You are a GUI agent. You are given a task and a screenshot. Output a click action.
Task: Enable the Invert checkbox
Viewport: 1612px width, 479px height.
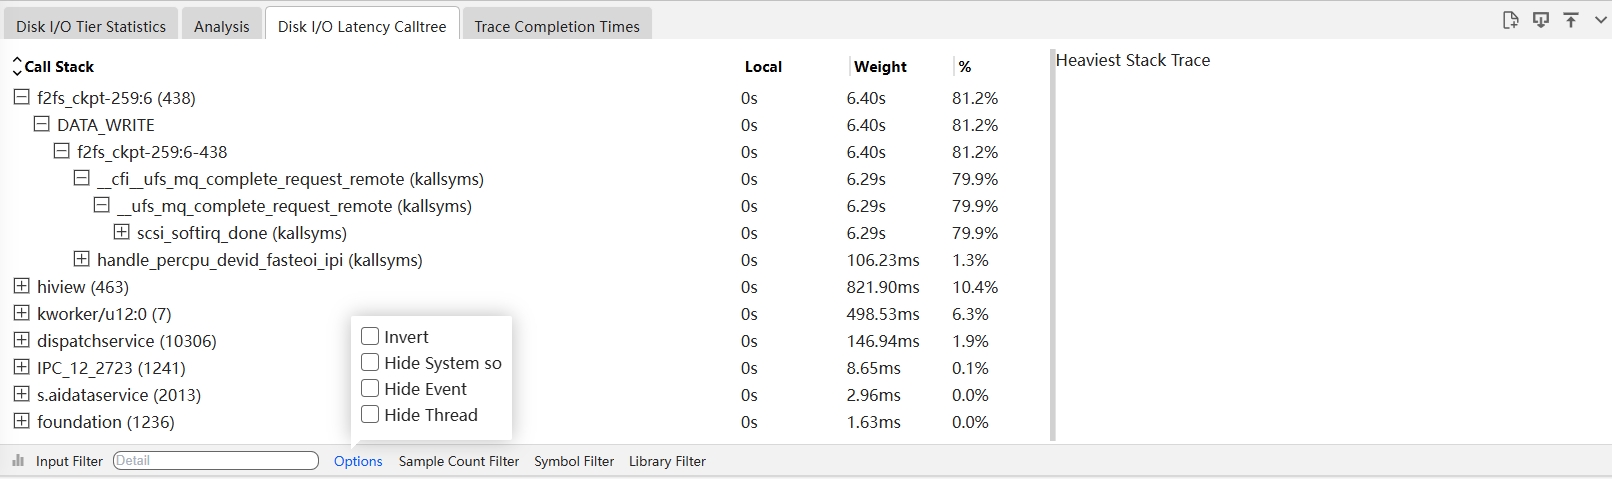pyautogui.click(x=370, y=337)
